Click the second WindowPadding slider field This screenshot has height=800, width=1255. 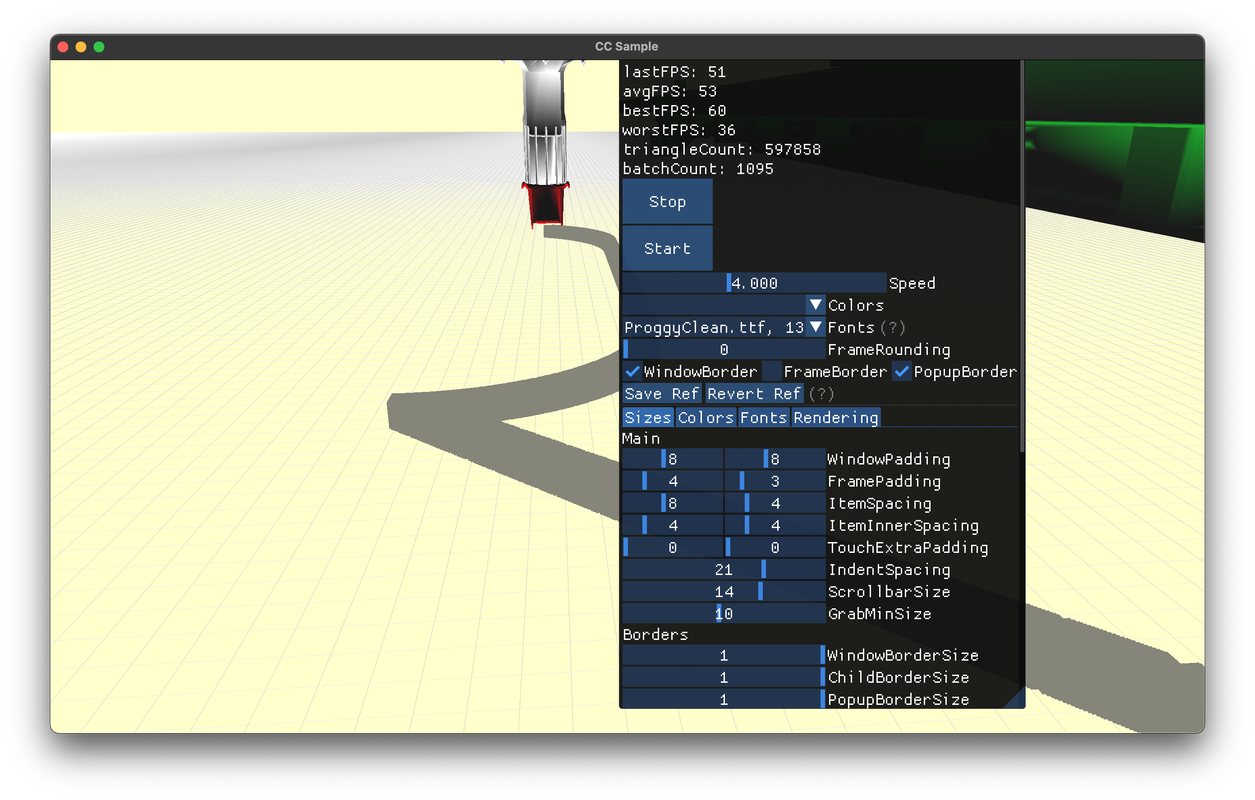click(x=774, y=459)
